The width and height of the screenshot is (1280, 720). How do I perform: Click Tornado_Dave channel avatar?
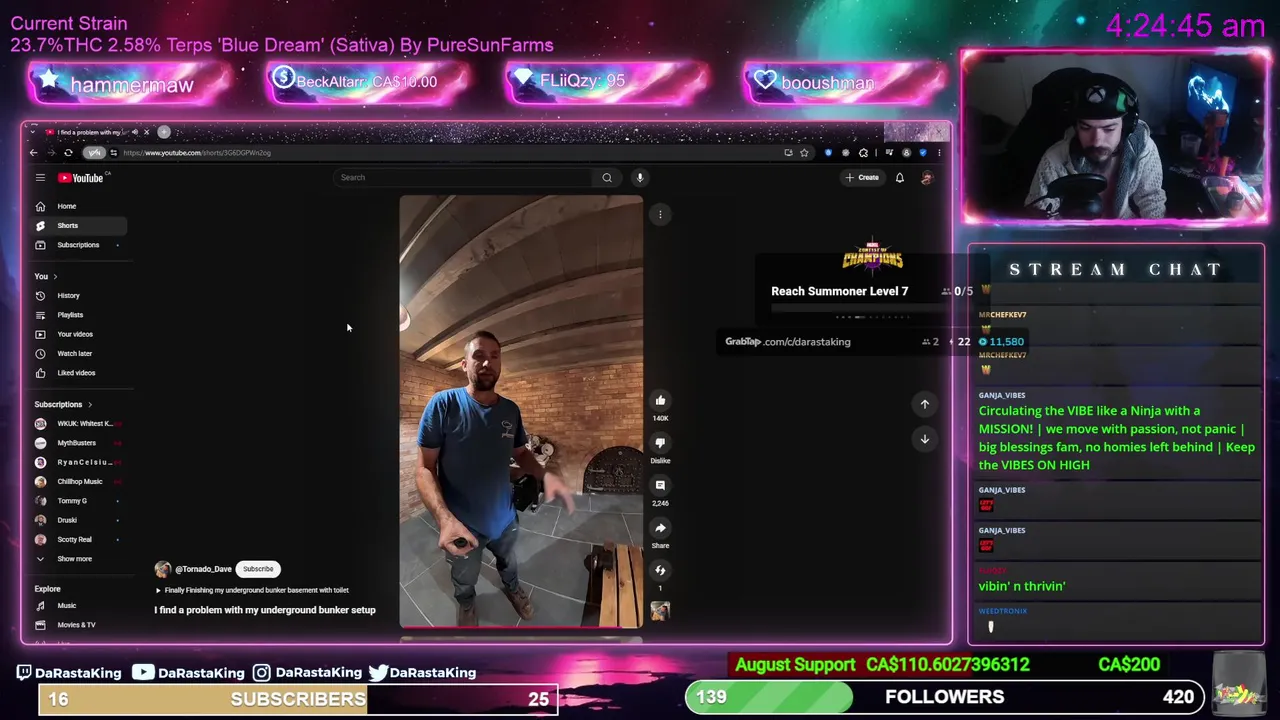pyautogui.click(x=163, y=569)
